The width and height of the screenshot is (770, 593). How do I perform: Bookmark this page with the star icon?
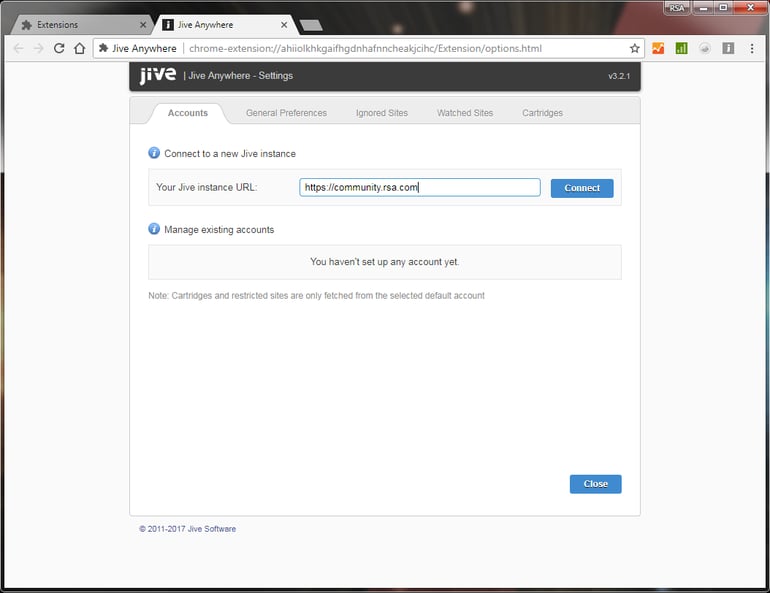click(634, 48)
